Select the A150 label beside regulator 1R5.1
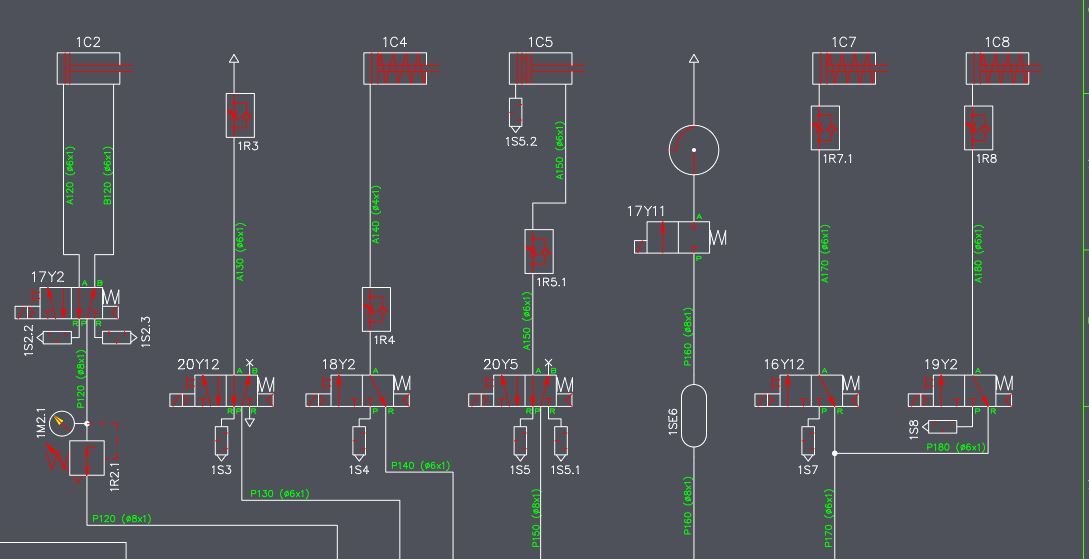The image size is (1089, 559). click(x=526, y=321)
